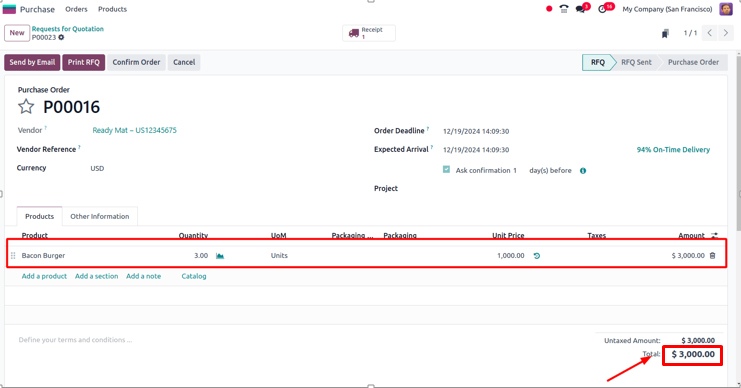Click Send by Email button

32,62
